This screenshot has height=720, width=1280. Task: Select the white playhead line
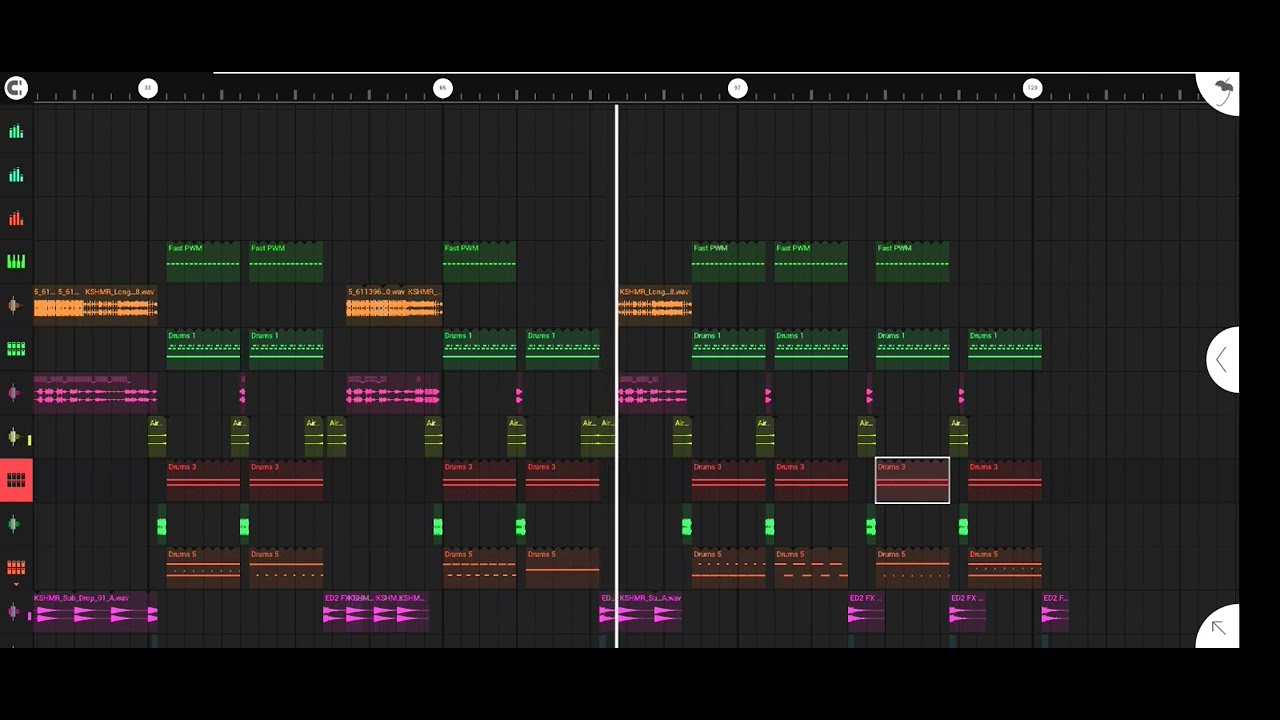tap(616, 375)
